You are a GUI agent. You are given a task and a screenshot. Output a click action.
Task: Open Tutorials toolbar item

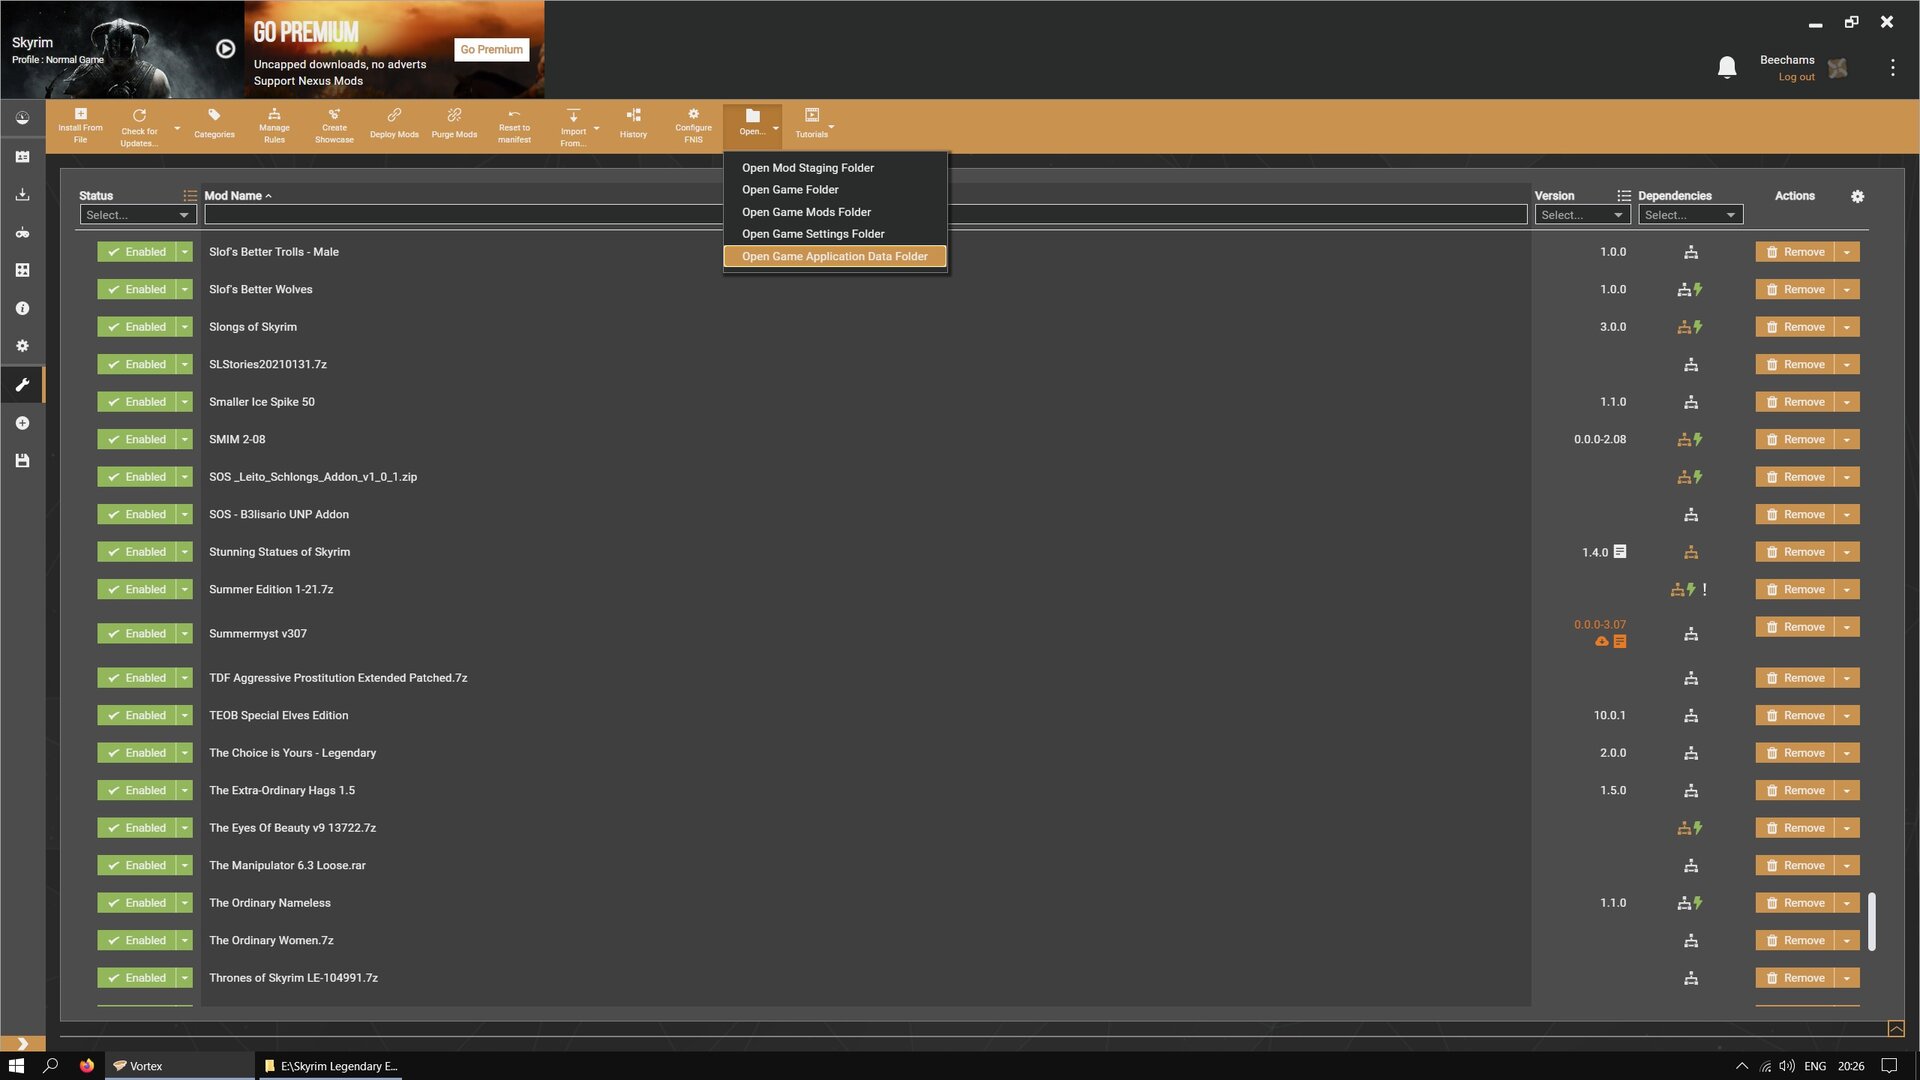[812, 124]
